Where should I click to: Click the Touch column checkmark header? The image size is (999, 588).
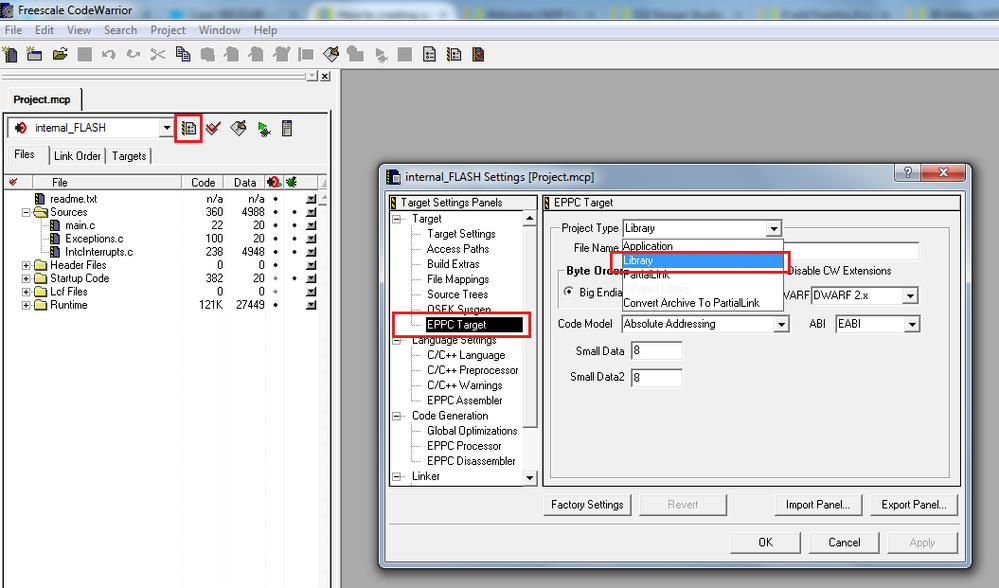(13, 182)
